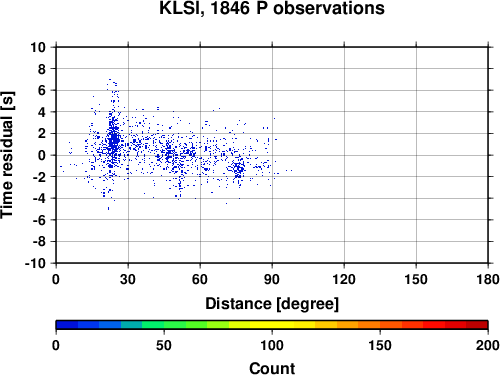Click the colorbar tick label '200'

tap(488, 345)
